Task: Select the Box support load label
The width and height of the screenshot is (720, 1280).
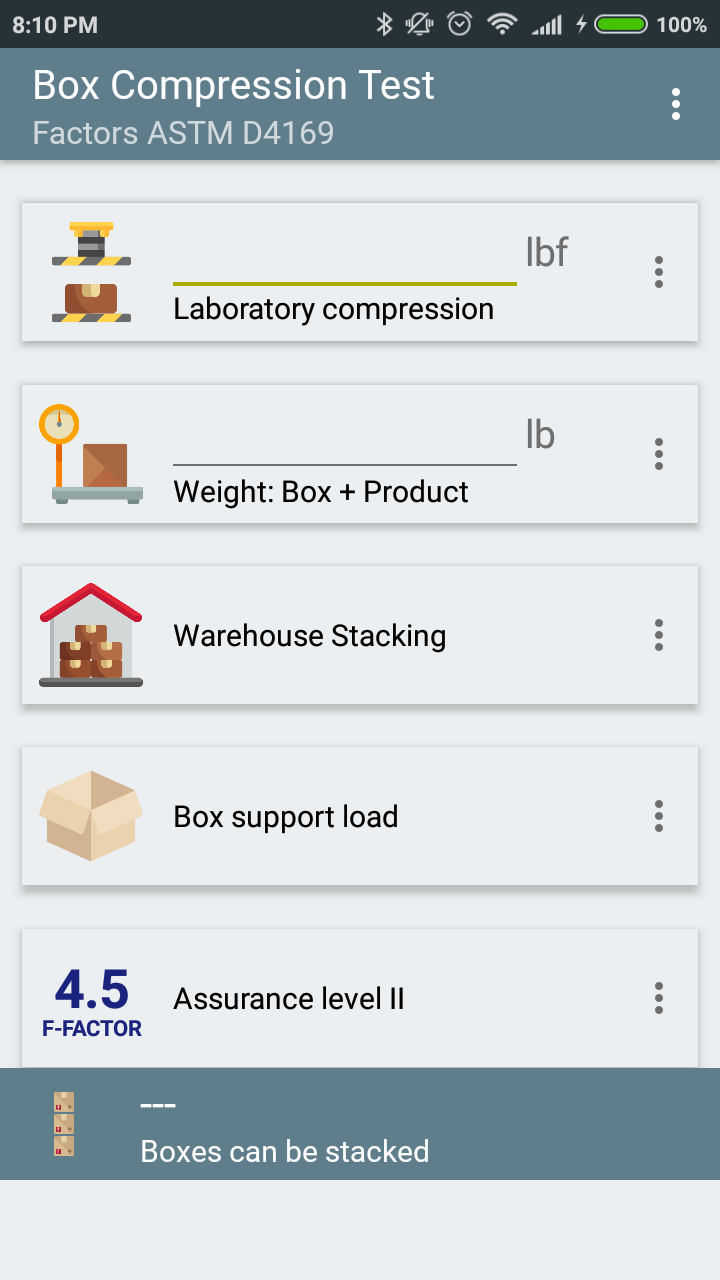Action: (286, 817)
